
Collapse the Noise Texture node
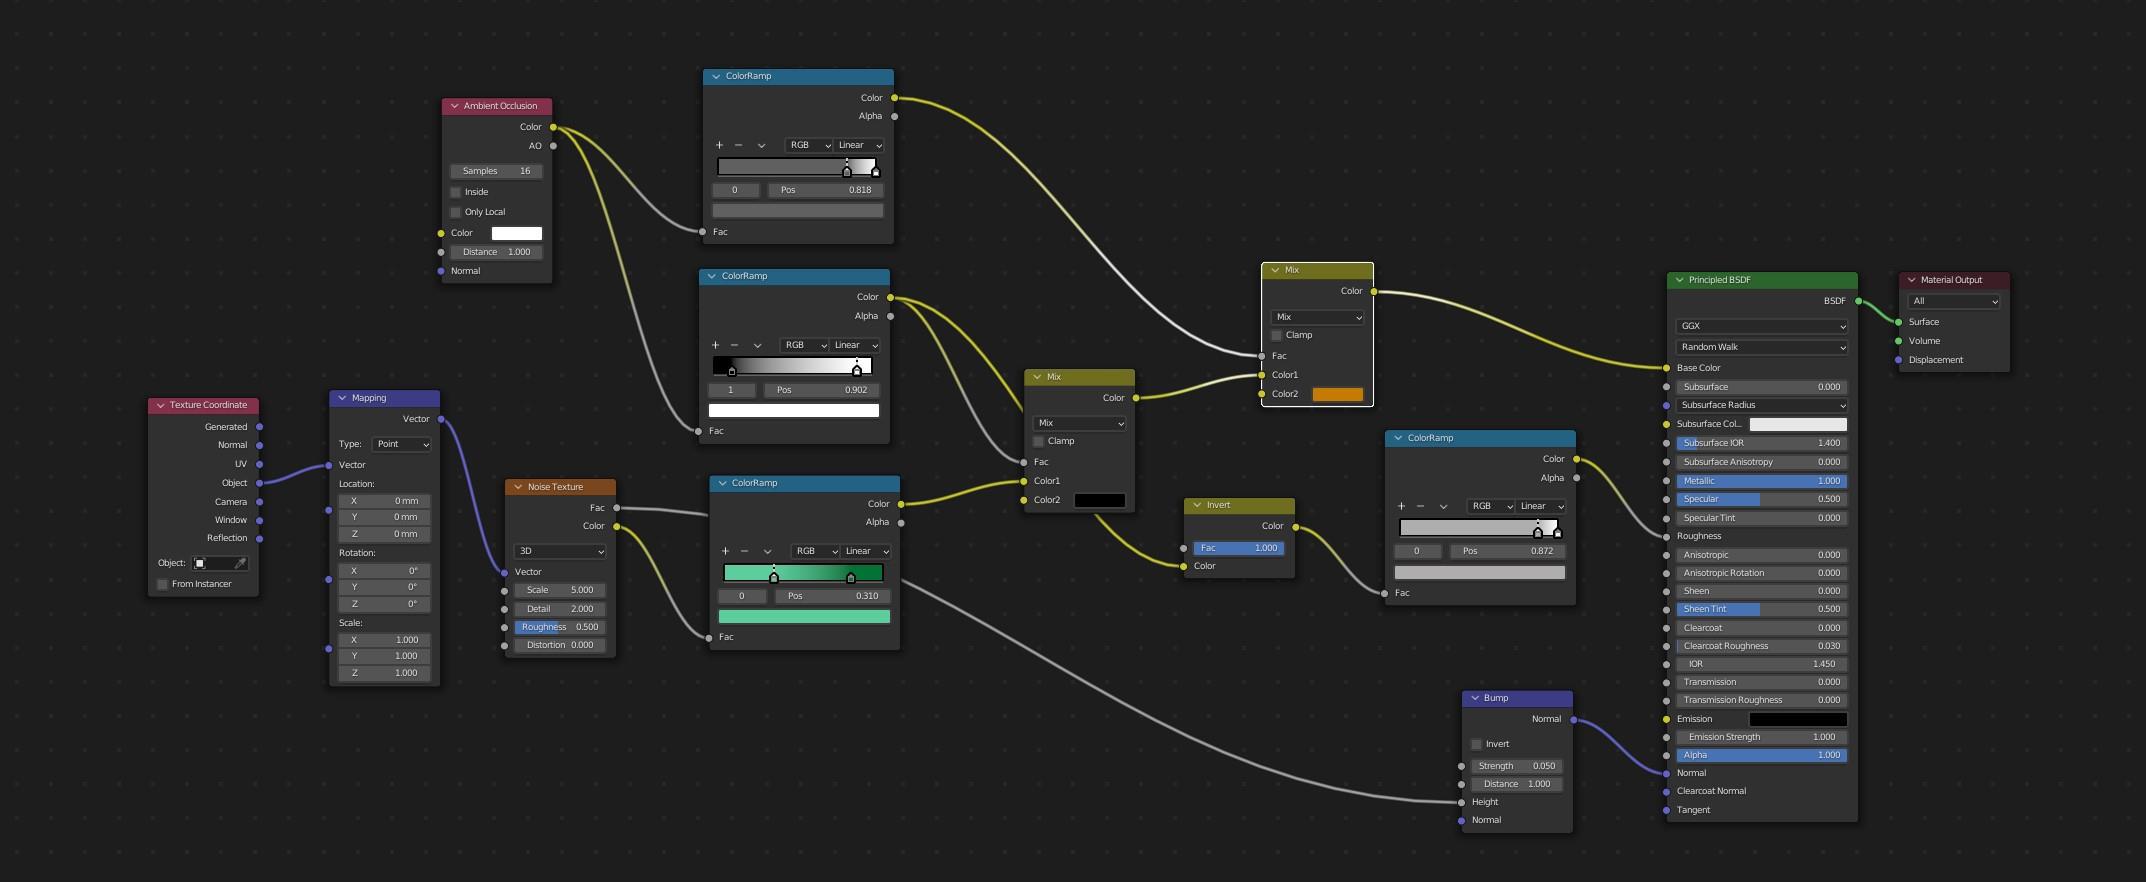pyautogui.click(x=518, y=487)
